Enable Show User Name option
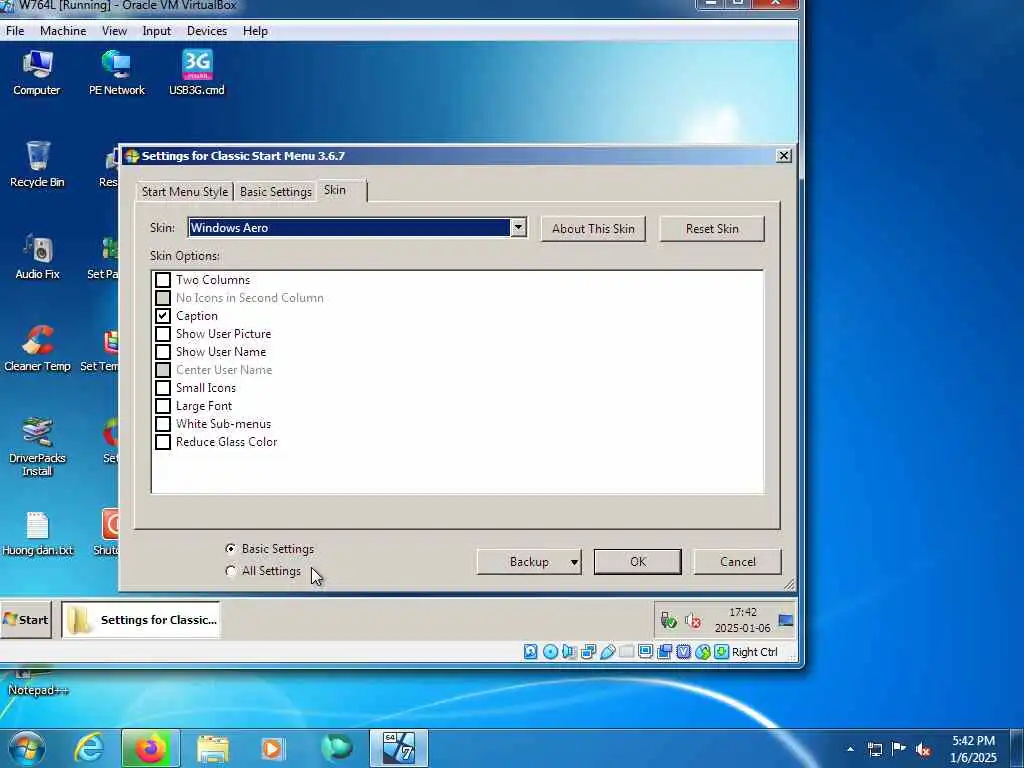 pyautogui.click(x=163, y=352)
